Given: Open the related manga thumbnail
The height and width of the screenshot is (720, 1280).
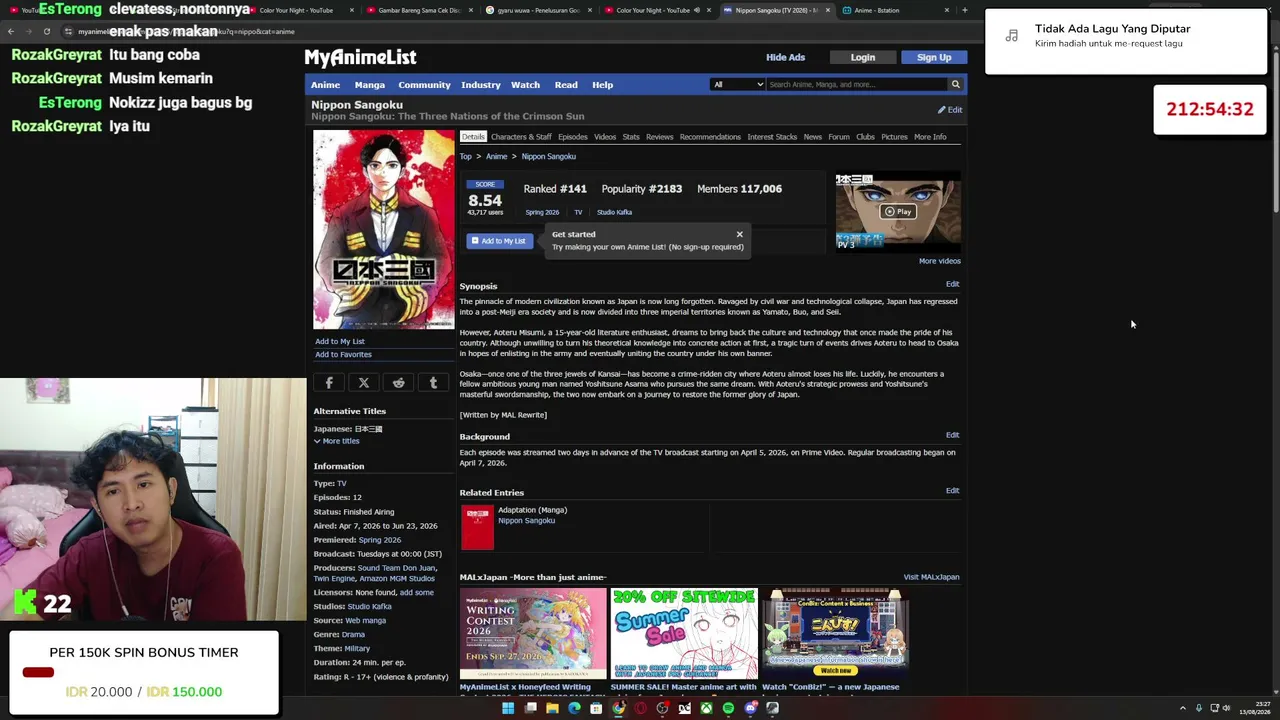Looking at the screenshot, I should [x=477, y=527].
